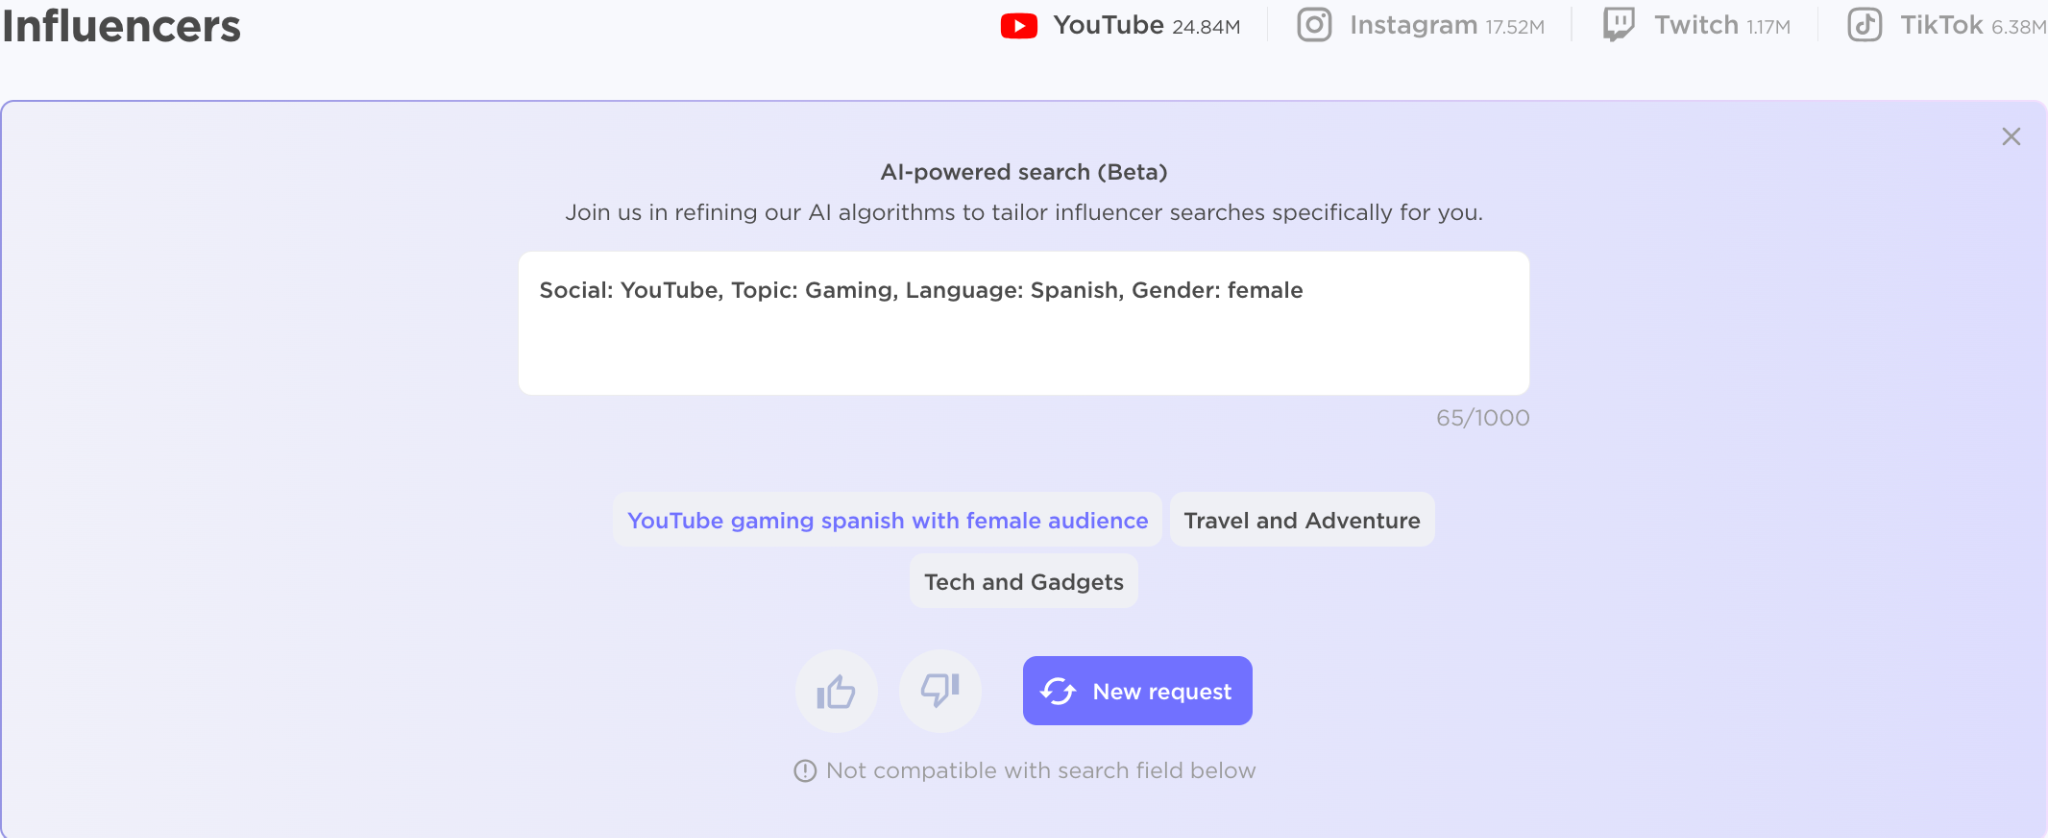Click "Not compatible with search field below" text
2048x838 pixels.
[1040, 771]
